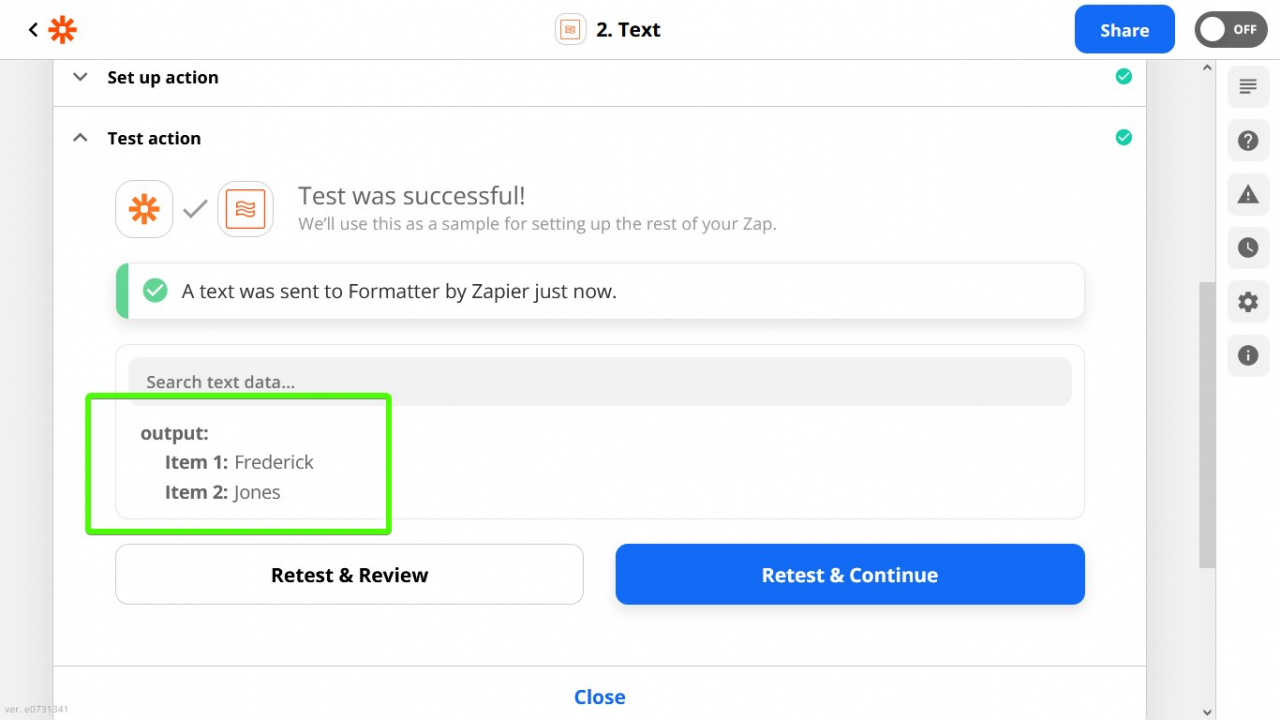The height and width of the screenshot is (720, 1280).
Task: Click the Close link at the bottom
Action: coord(600,697)
